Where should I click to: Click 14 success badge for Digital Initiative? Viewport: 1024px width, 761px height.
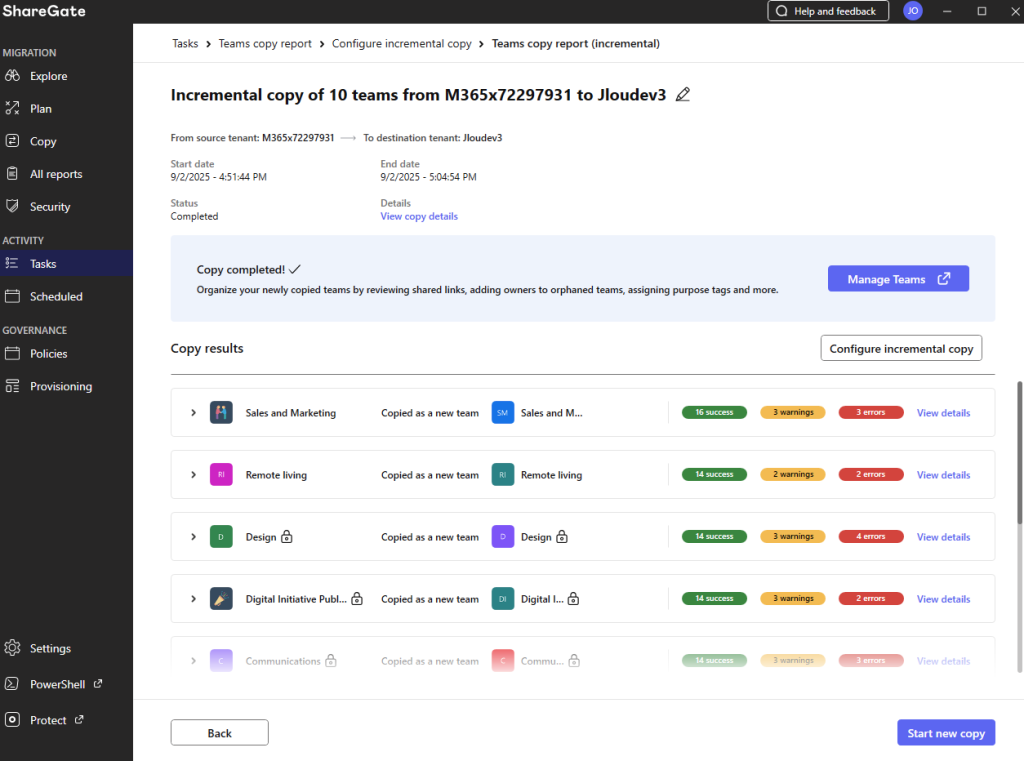[x=714, y=599]
